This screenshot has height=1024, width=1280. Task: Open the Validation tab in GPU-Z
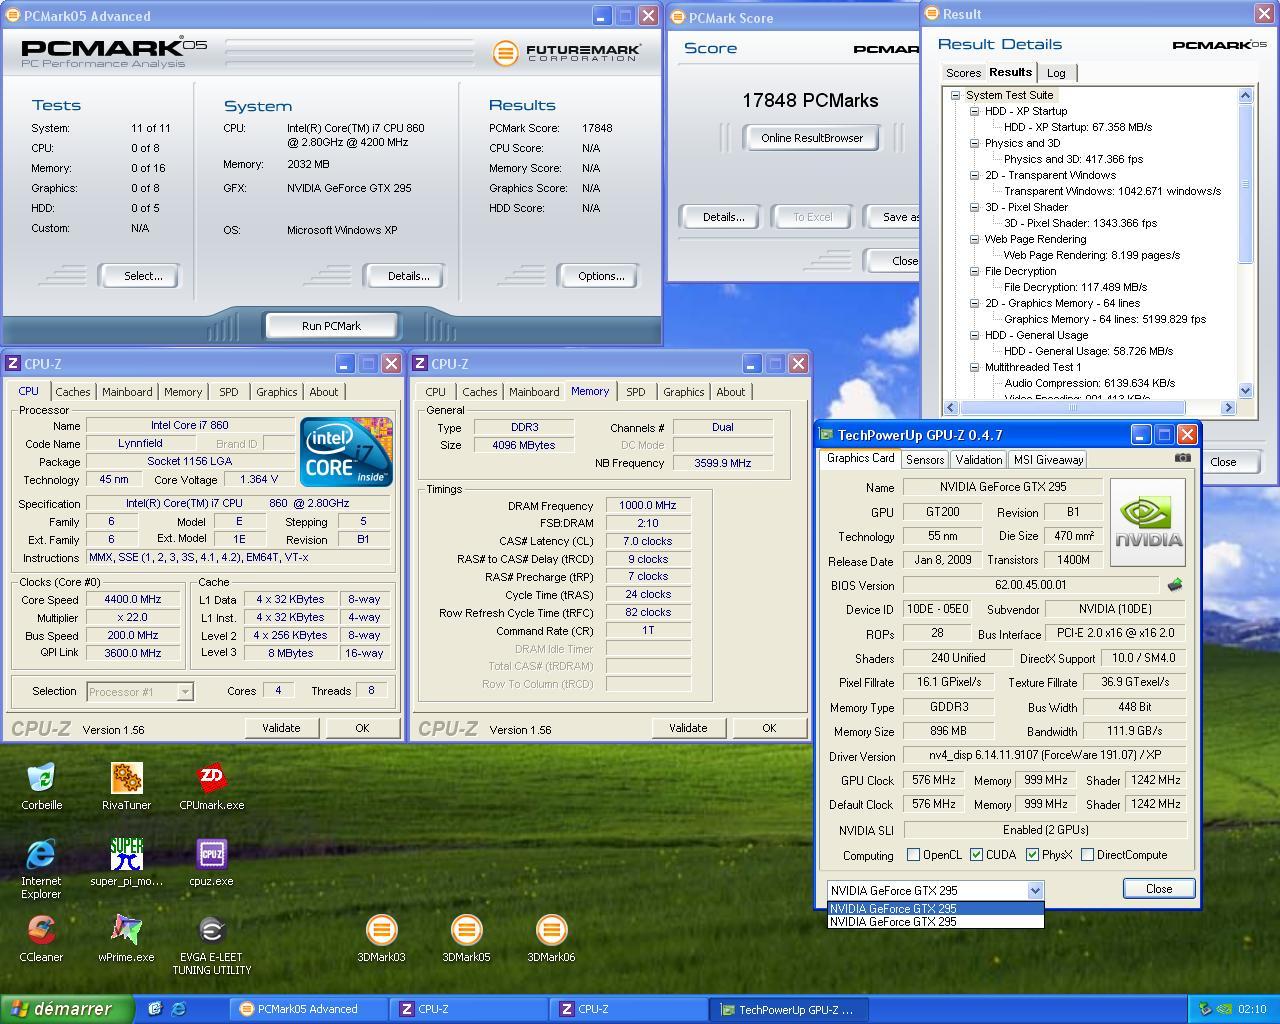click(978, 460)
